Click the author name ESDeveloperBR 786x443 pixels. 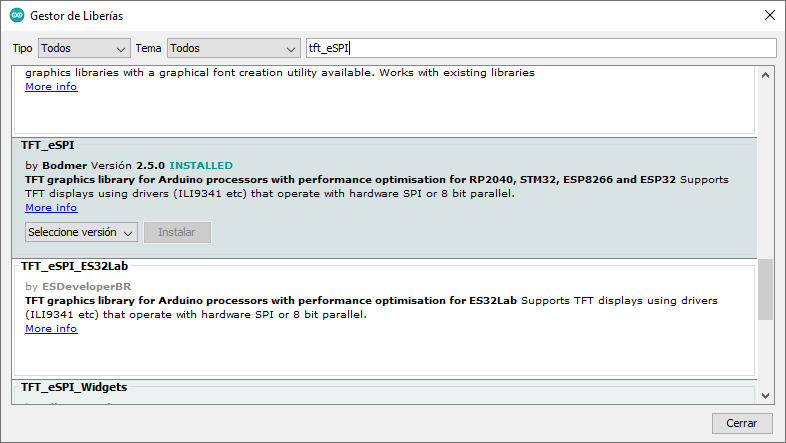87,287
